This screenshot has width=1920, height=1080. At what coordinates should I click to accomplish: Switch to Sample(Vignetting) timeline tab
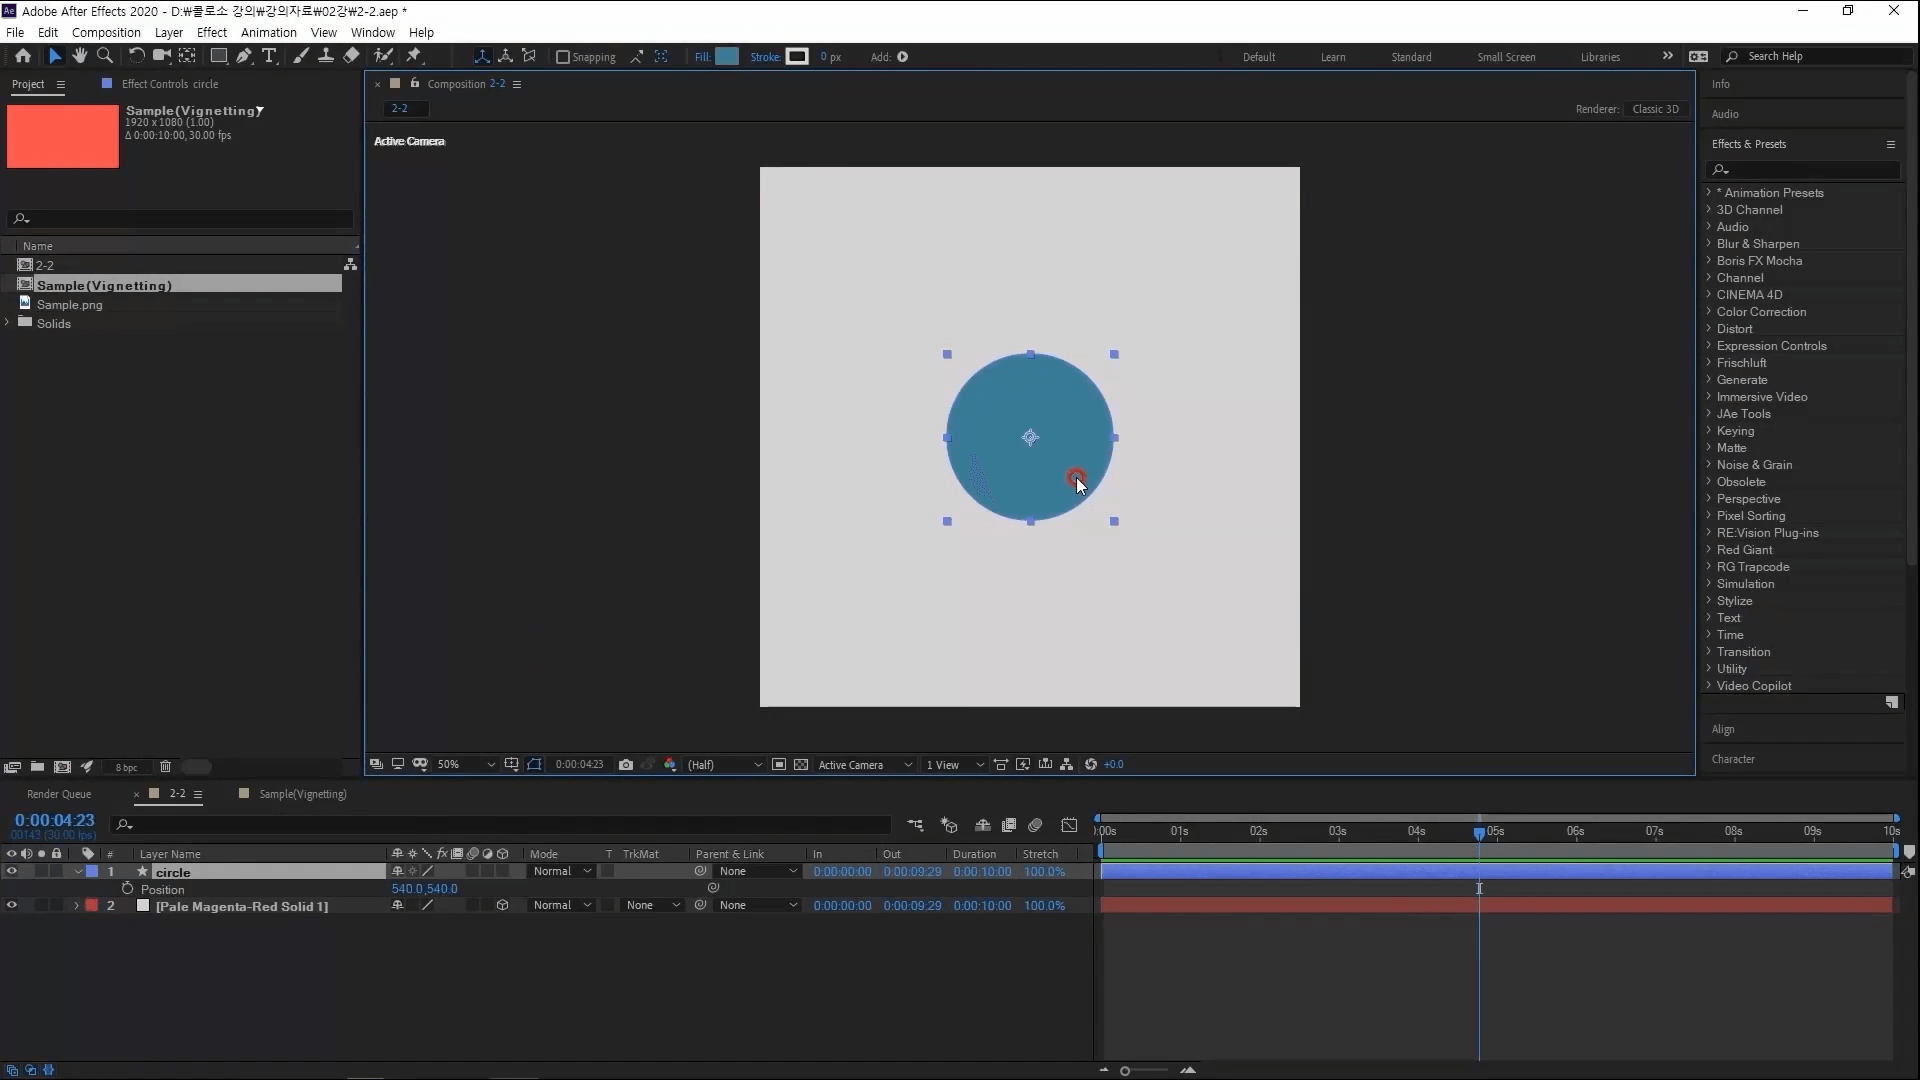point(302,794)
